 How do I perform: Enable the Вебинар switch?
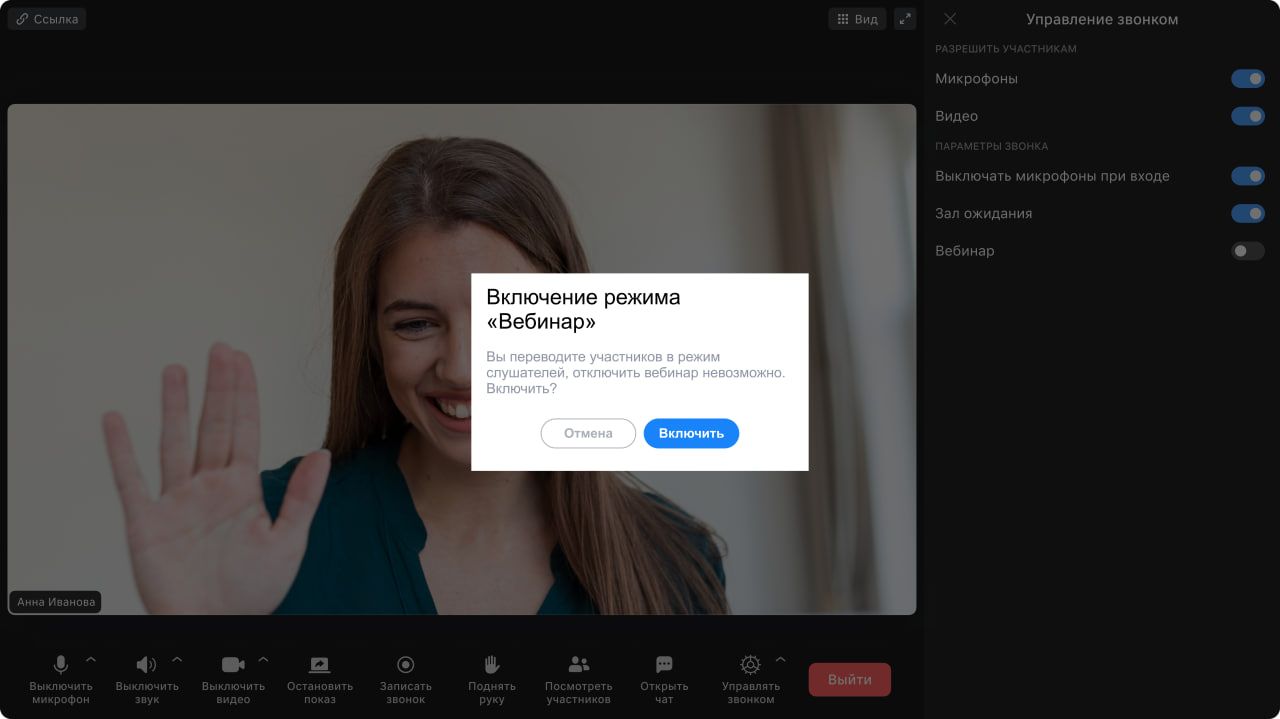(x=1247, y=251)
